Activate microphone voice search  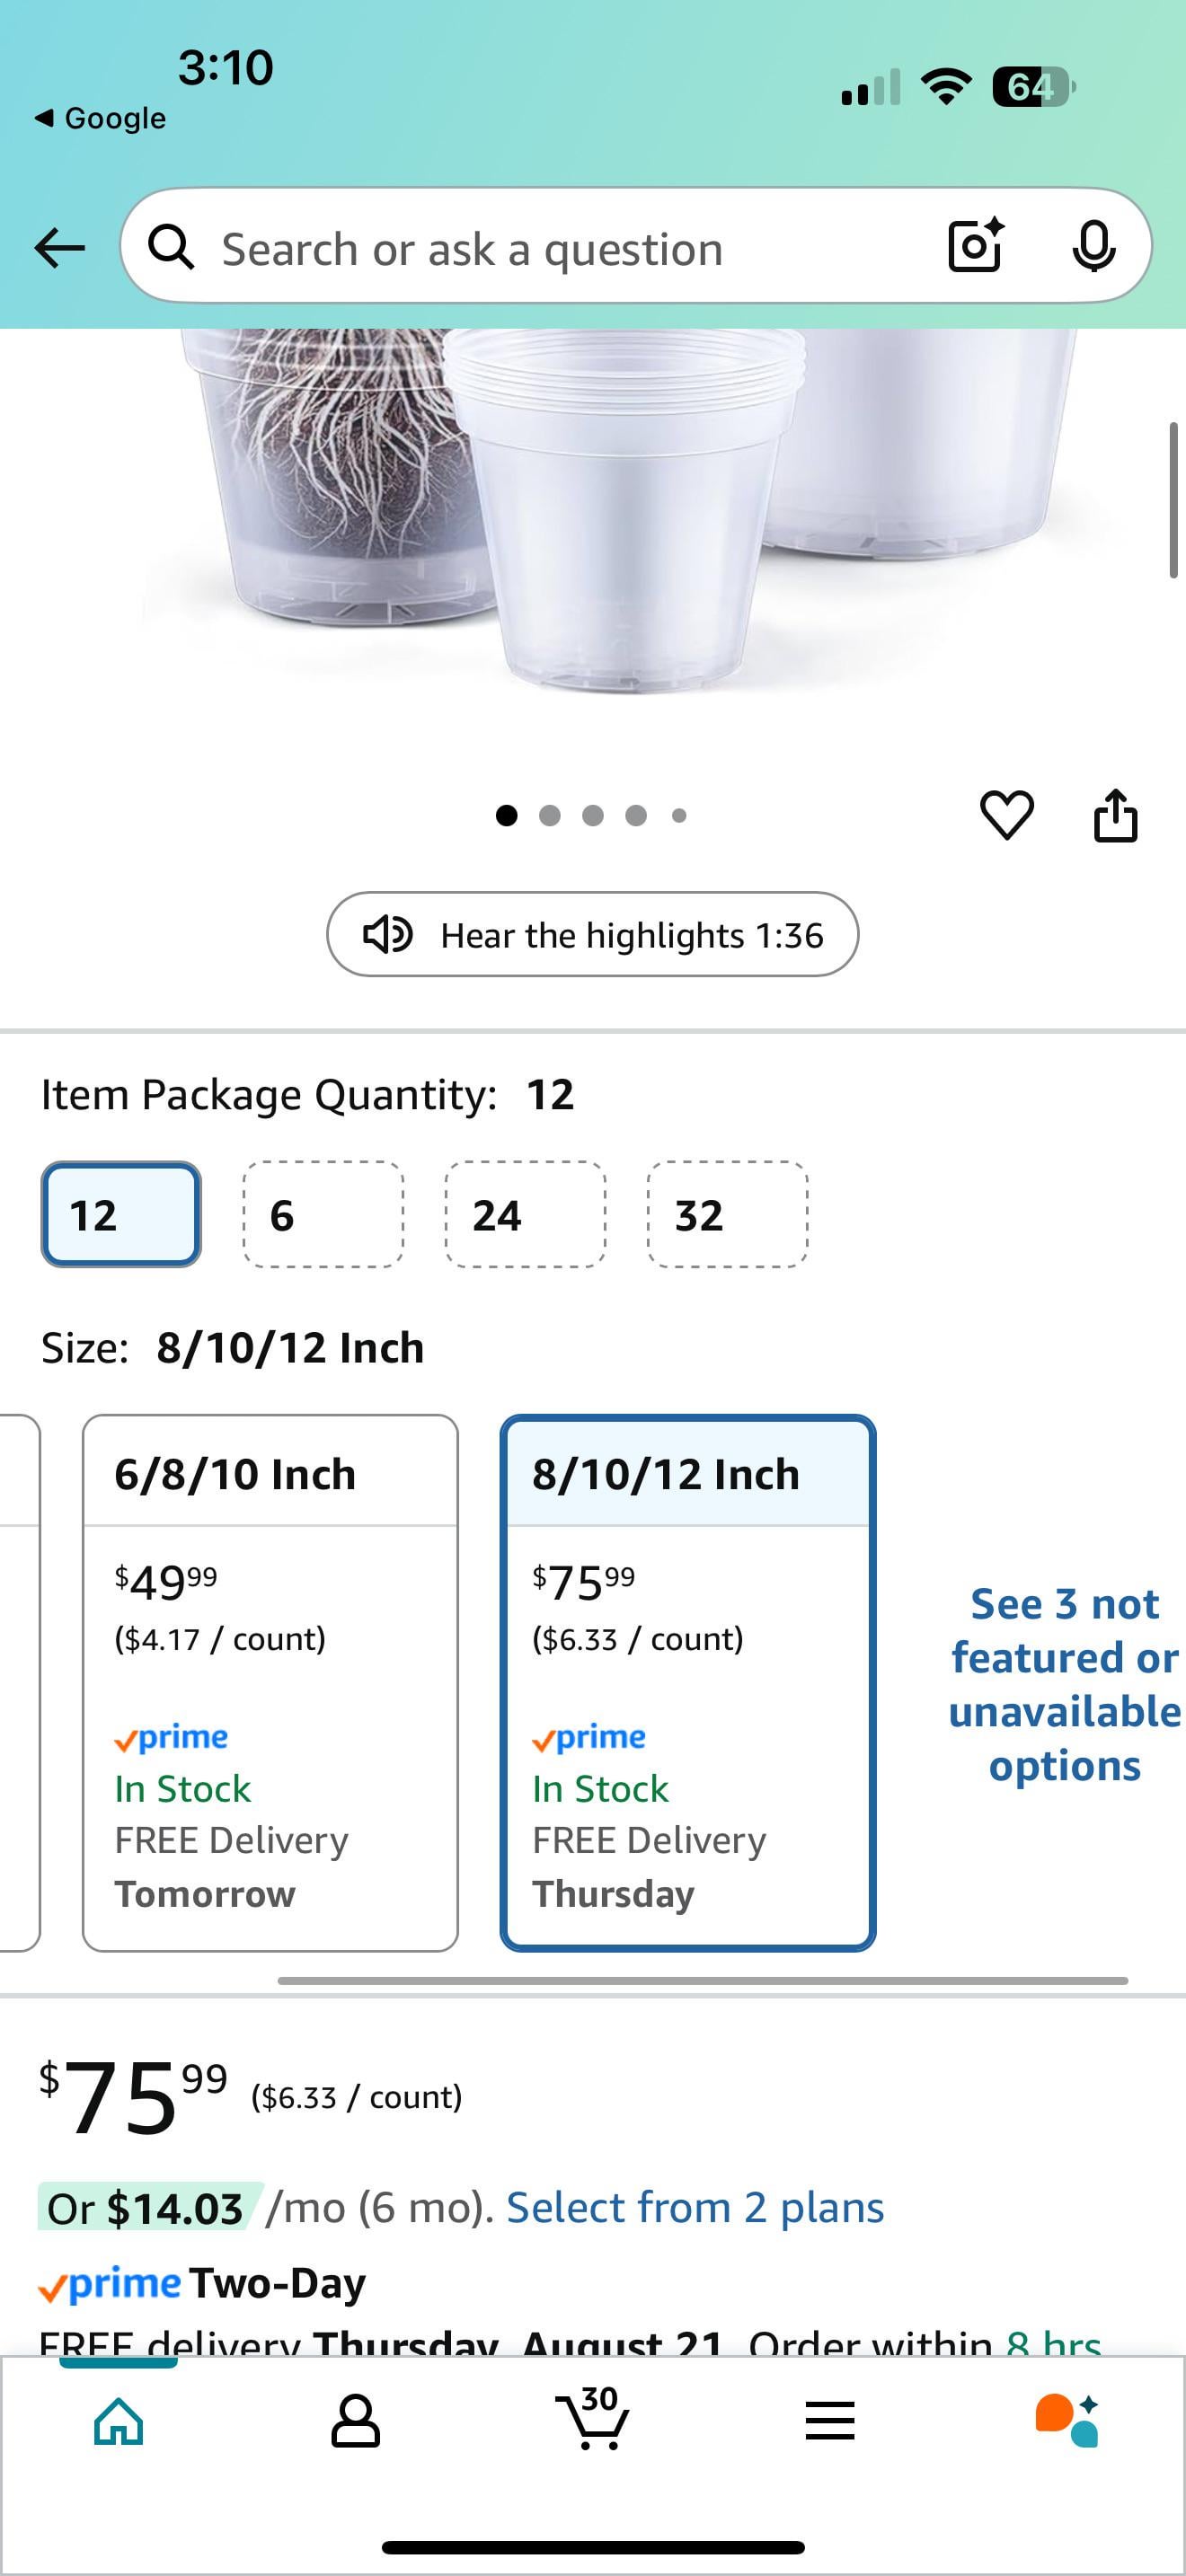point(1093,246)
